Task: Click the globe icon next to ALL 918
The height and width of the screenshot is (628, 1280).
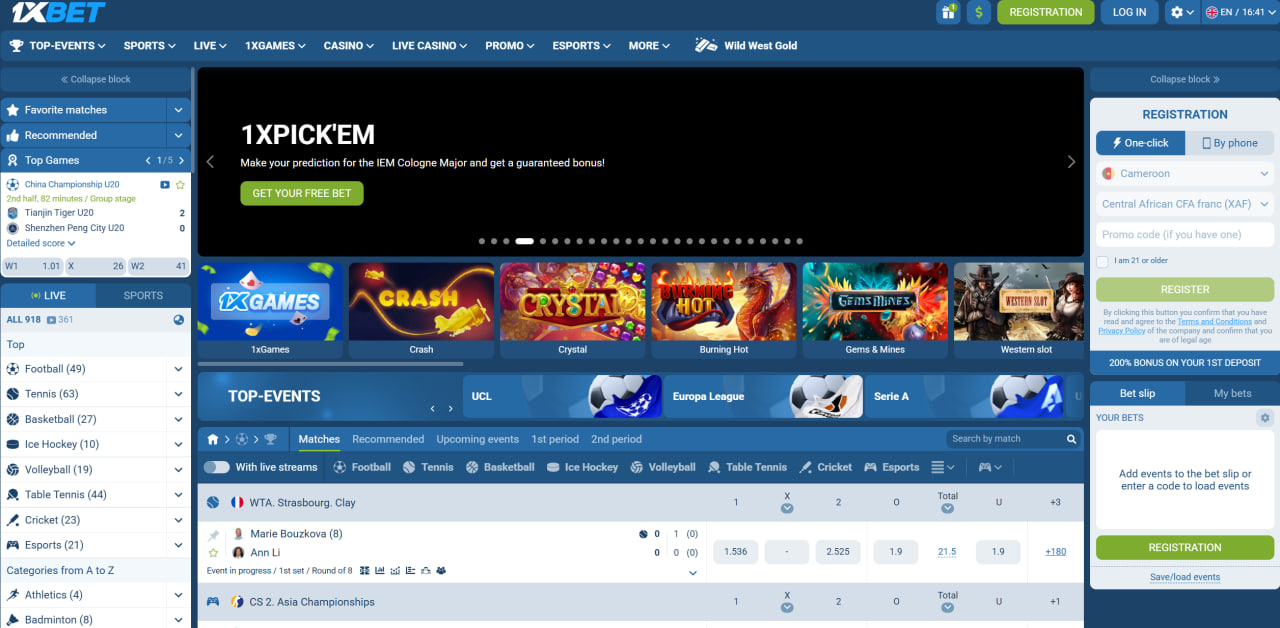Action: point(178,320)
